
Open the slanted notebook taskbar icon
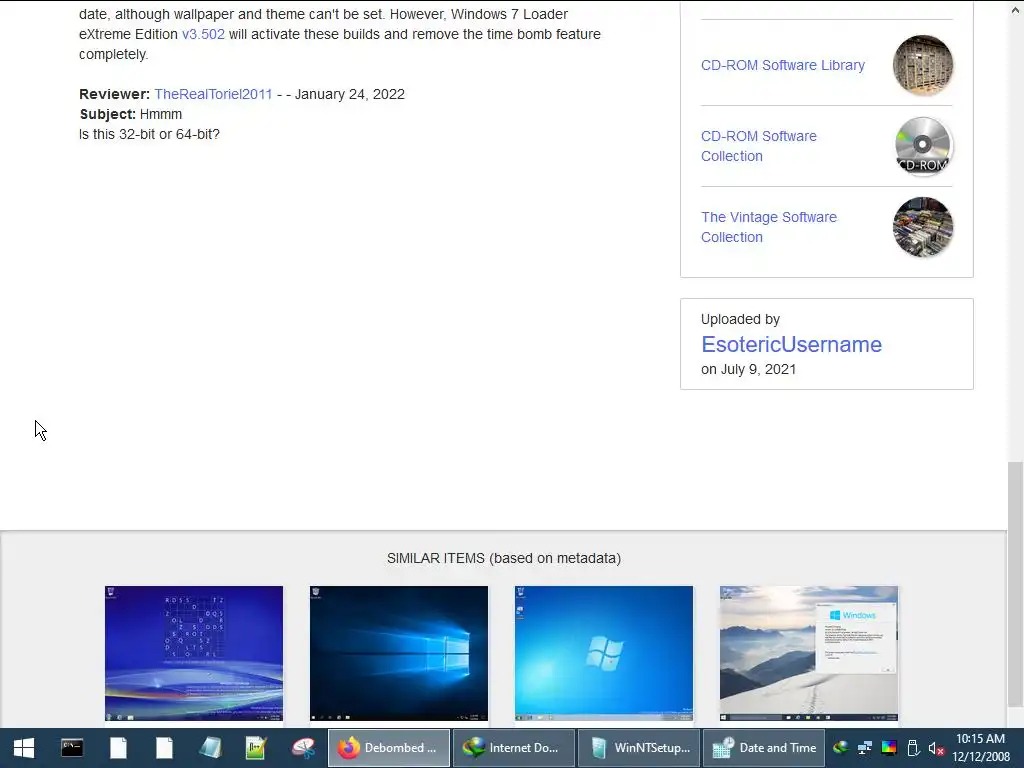click(x=210, y=748)
